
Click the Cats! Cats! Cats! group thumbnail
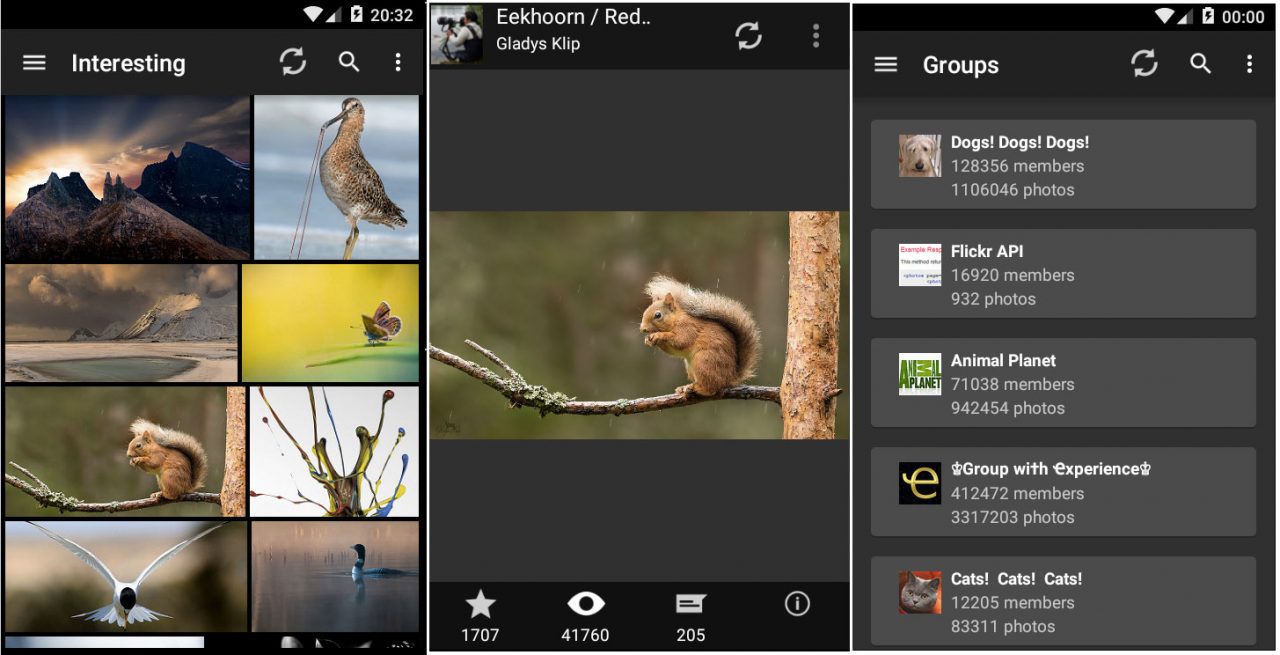click(920, 591)
